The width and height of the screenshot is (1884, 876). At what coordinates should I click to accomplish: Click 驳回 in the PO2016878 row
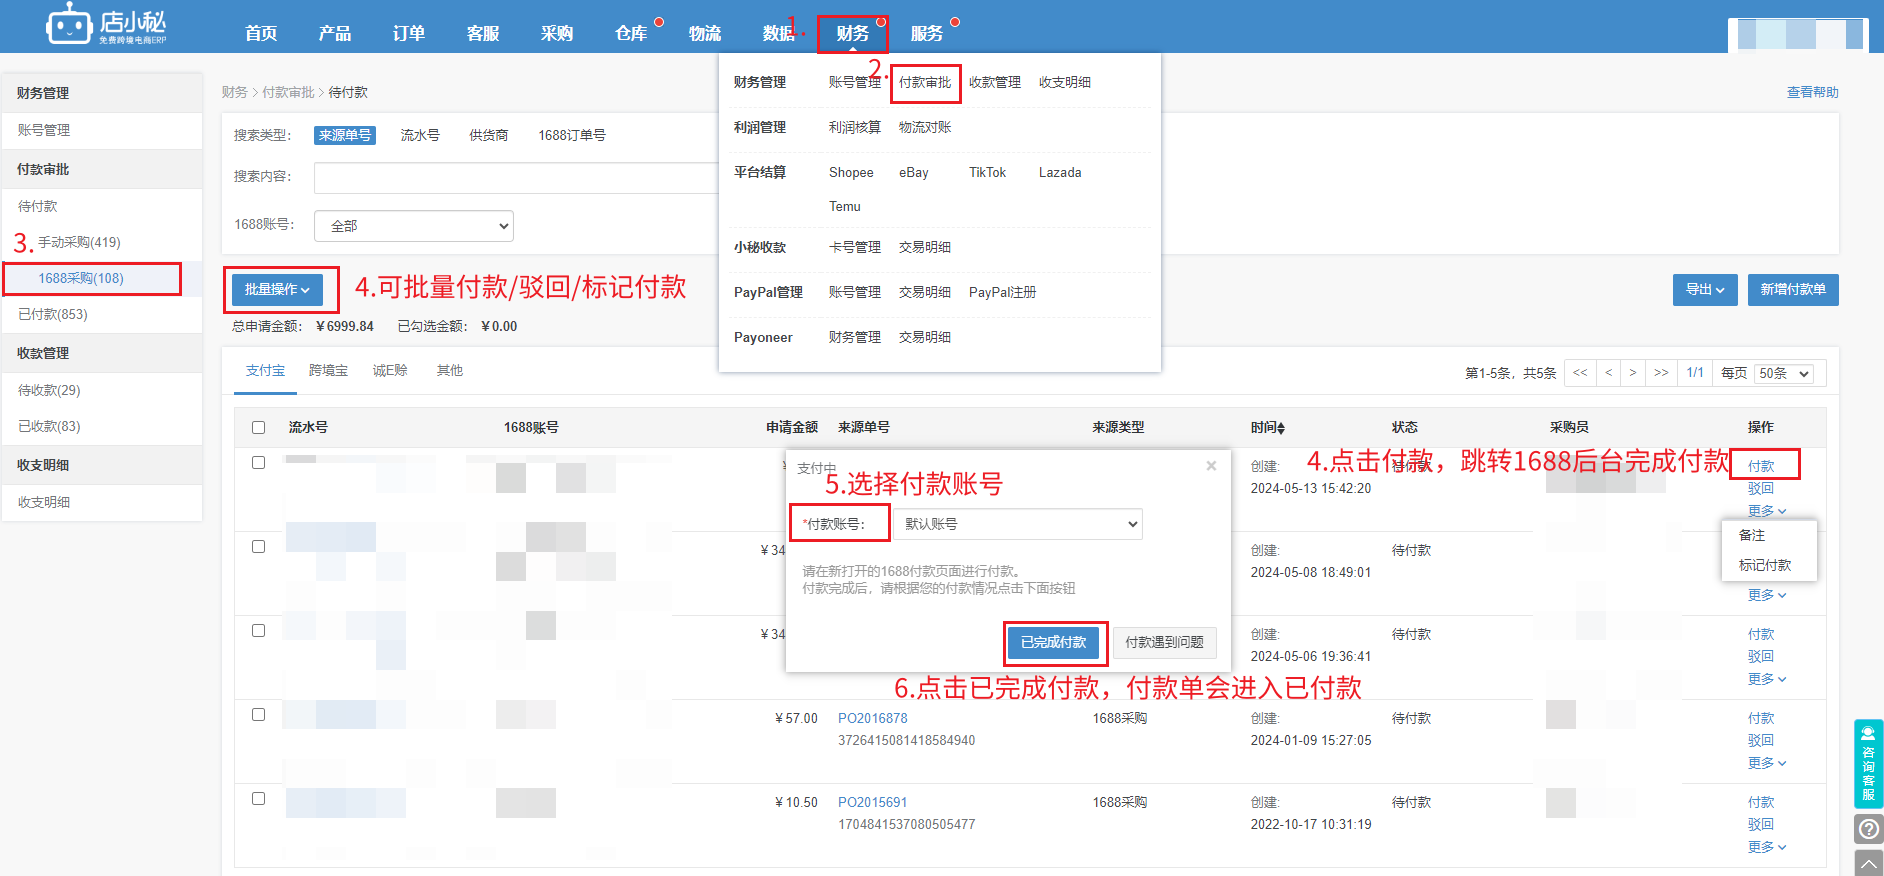(x=1761, y=740)
